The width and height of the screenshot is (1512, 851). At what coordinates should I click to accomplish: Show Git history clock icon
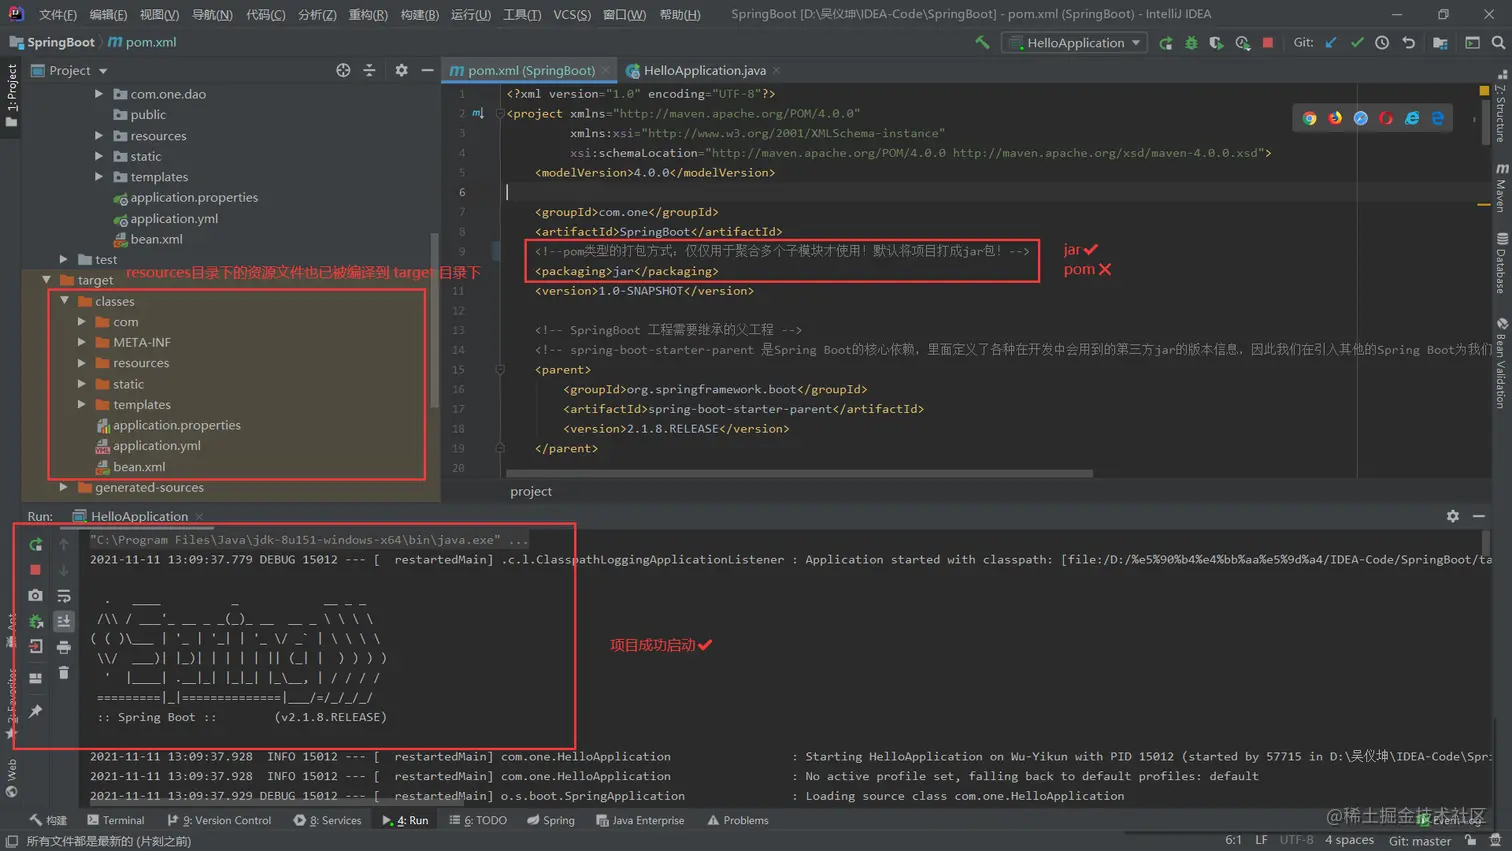[1382, 43]
